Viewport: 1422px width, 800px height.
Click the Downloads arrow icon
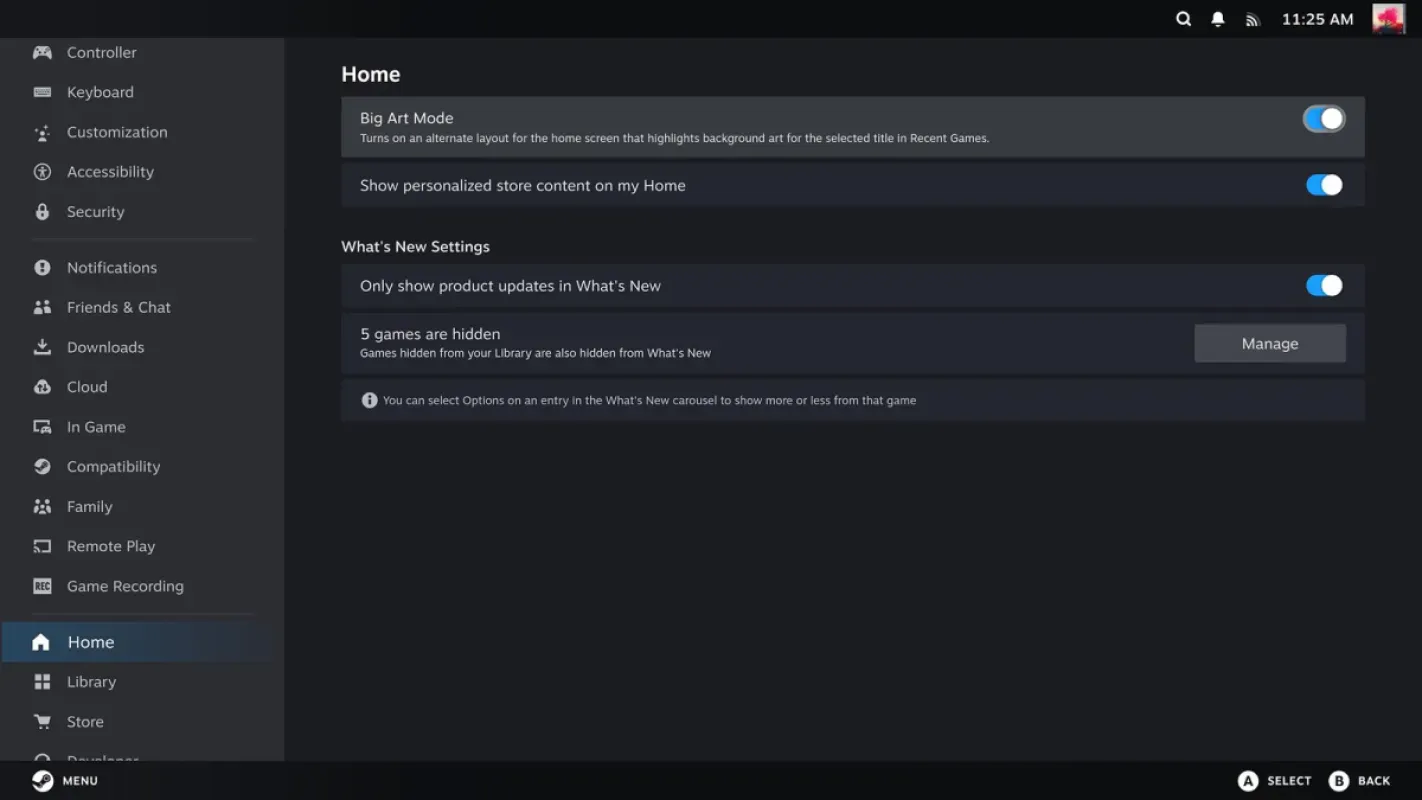[42, 347]
